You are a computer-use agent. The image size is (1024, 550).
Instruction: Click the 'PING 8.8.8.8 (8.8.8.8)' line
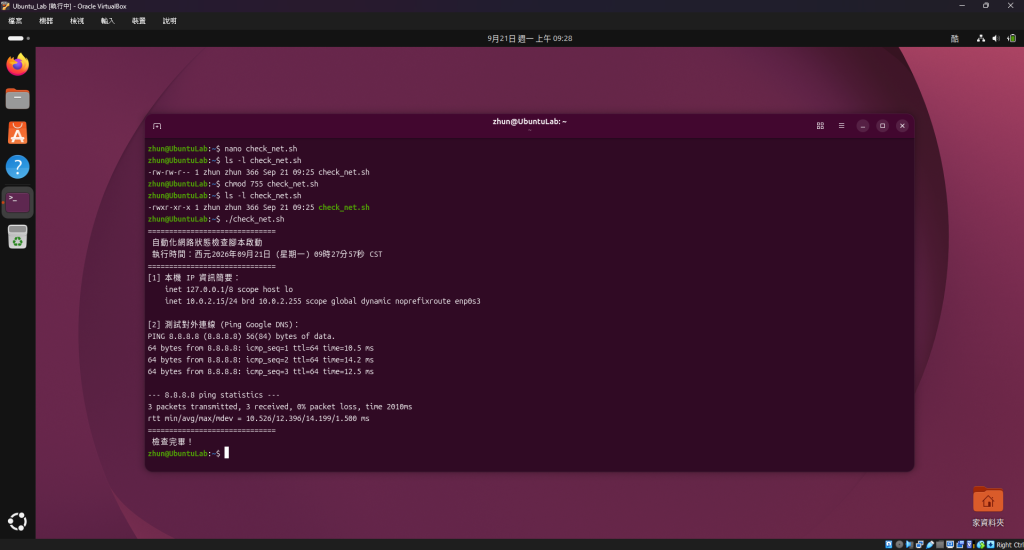point(241,336)
